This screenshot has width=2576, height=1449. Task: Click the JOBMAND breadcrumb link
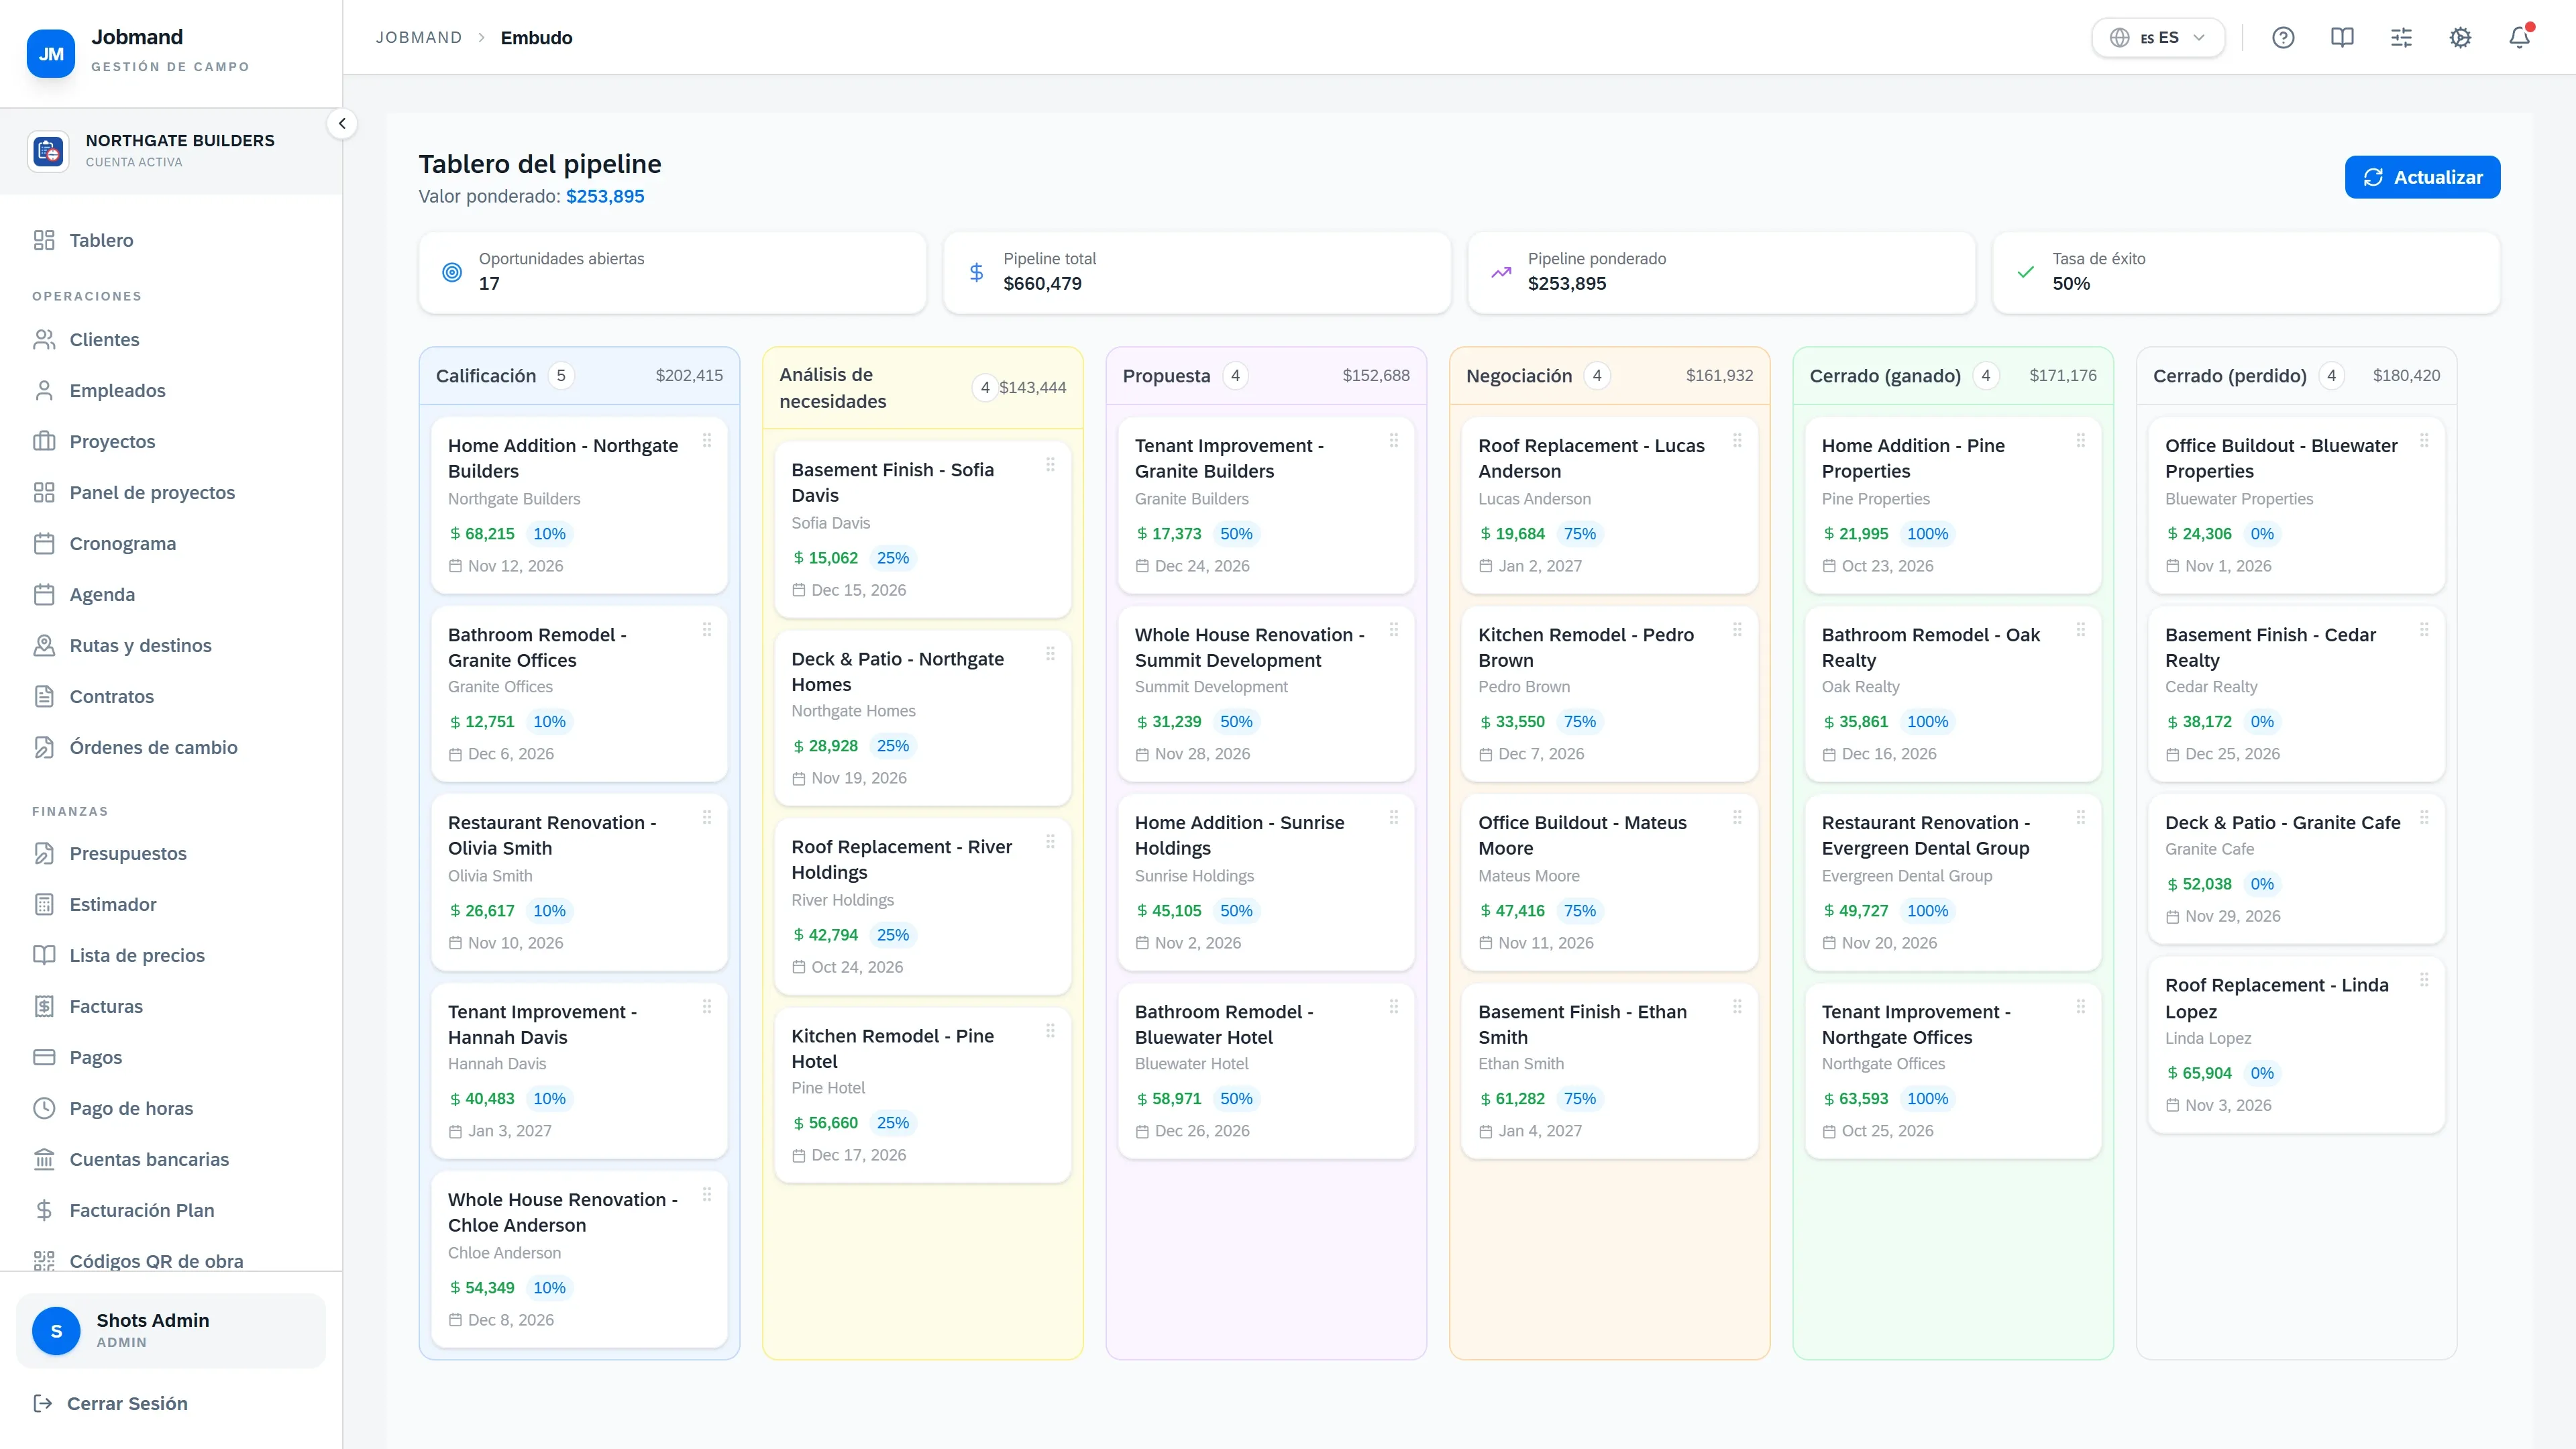pos(419,38)
